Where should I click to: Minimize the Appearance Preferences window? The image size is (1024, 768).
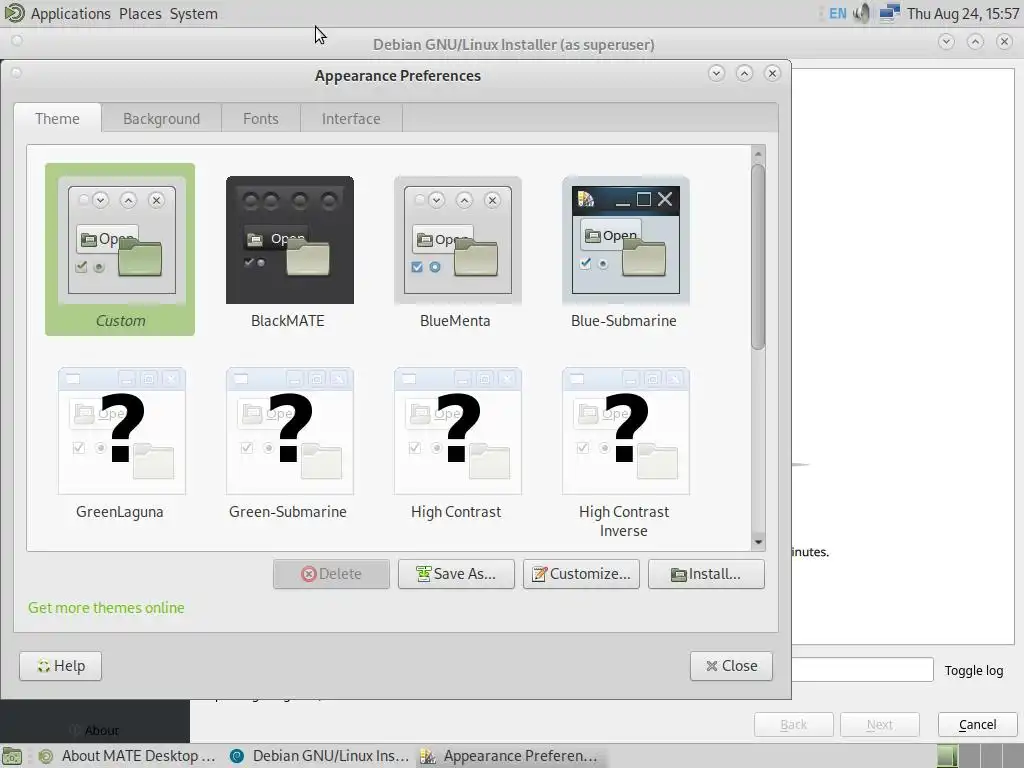click(x=716, y=73)
